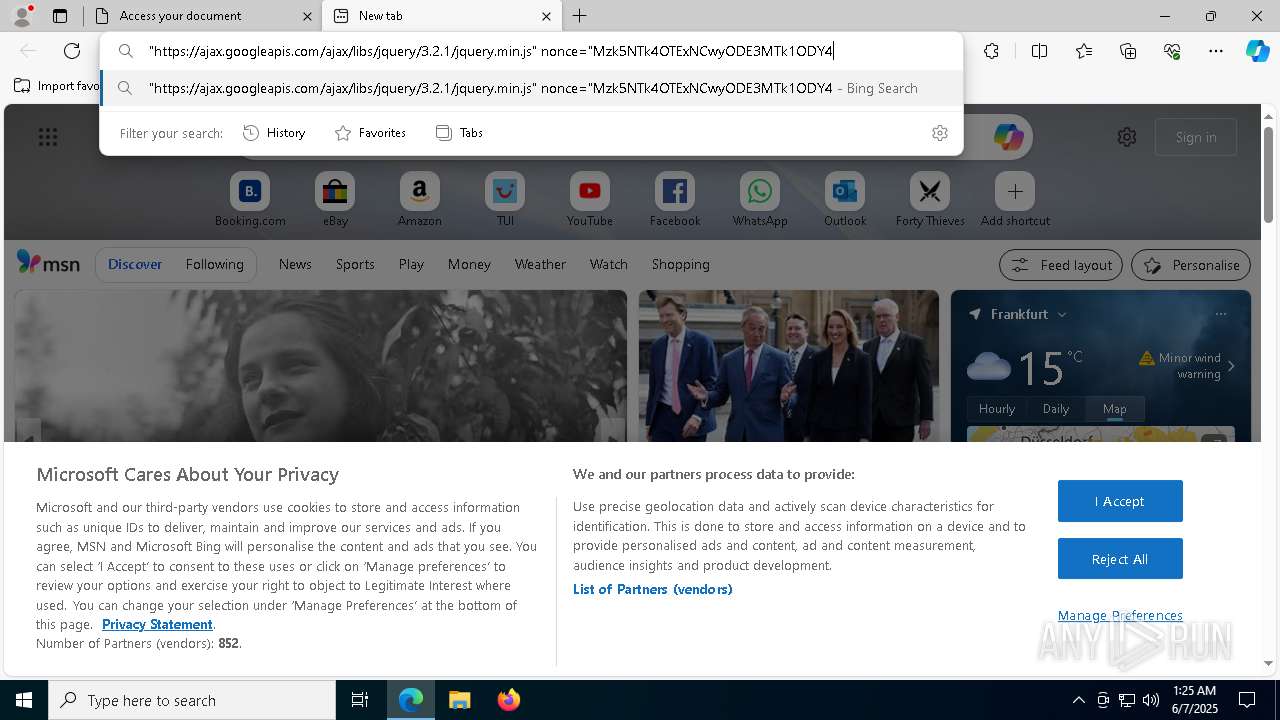Viewport: 1280px width, 720px height.
Task: Launch the Copilot sidebar icon
Action: coord(1258,51)
